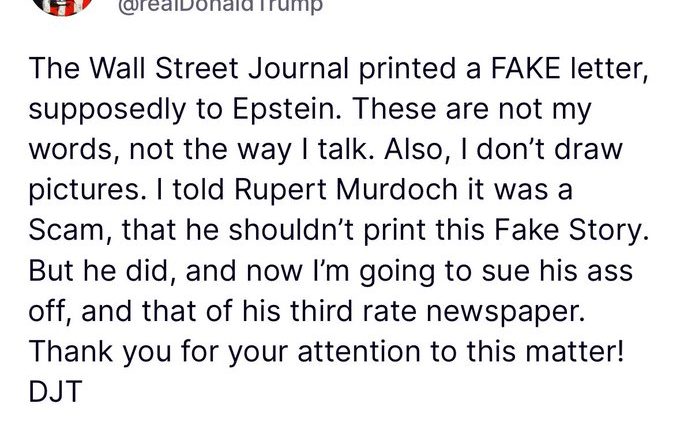Image resolution: width=680 pixels, height=438 pixels.
Task: Open the profile avatar picture
Action: click(x=63, y=6)
